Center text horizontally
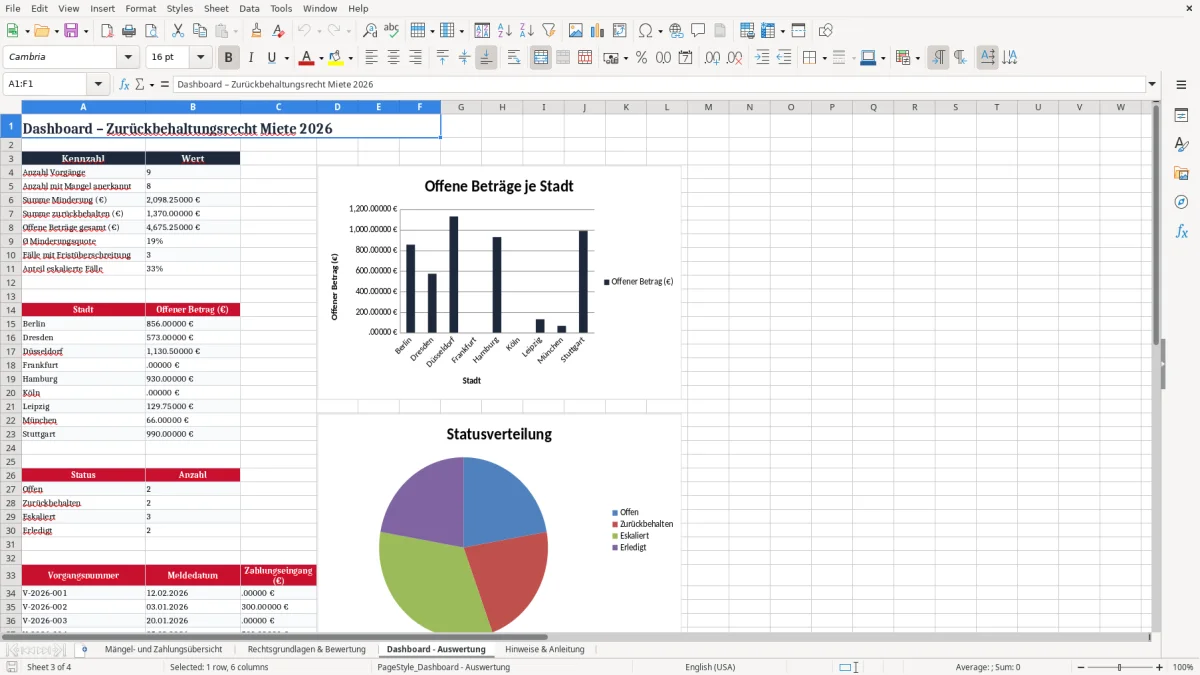The height and width of the screenshot is (675, 1200). 393,58
